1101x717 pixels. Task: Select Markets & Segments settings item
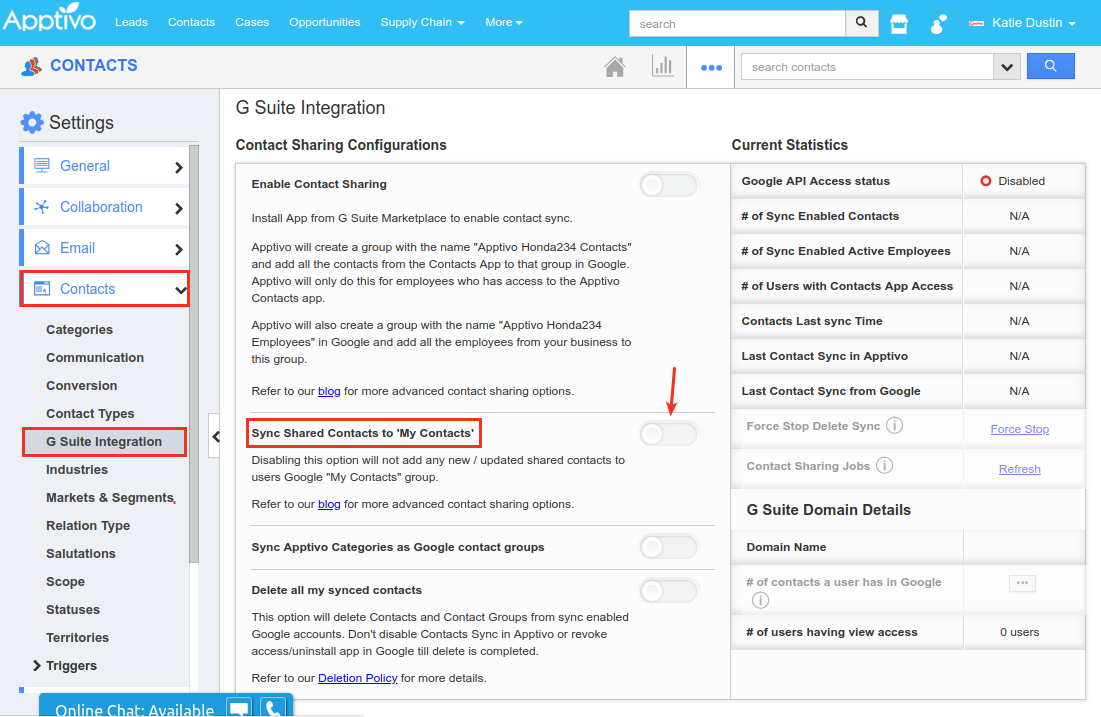pyautogui.click(x=110, y=498)
